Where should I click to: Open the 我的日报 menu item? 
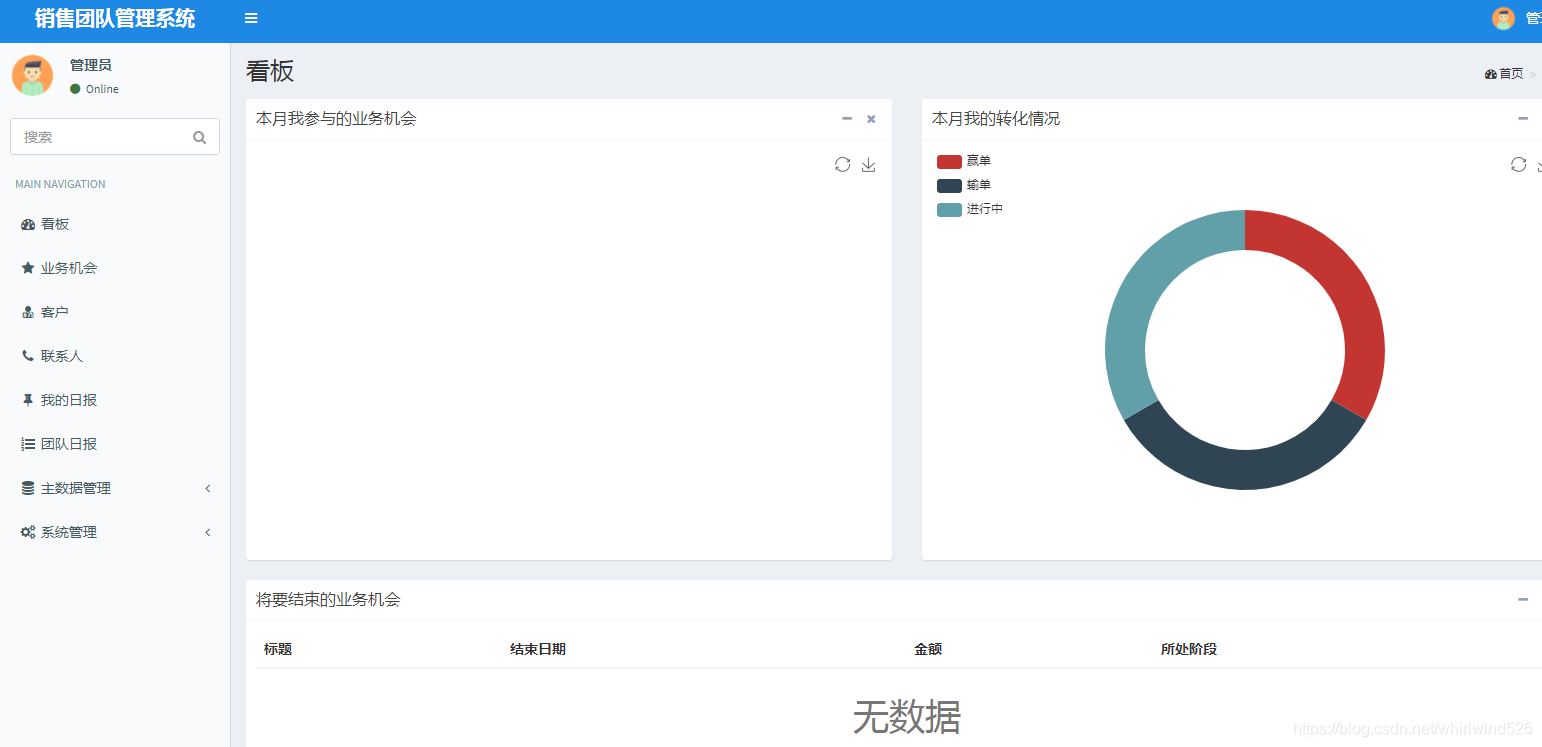(115, 400)
